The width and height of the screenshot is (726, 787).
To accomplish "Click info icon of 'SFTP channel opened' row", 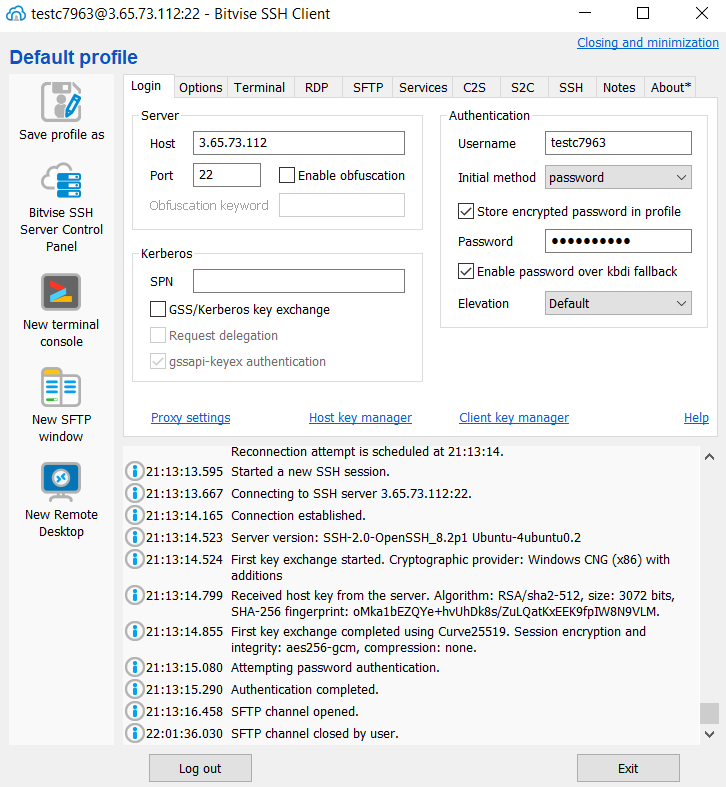I will pyautogui.click(x=134, y=712).
